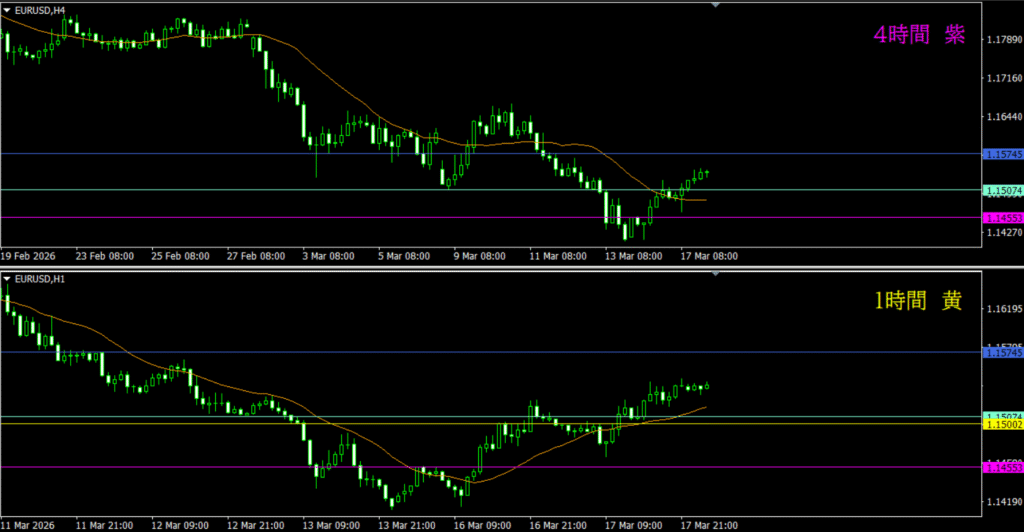Viewport: 1024px width, 532px height.
Task: Click the 1.16195 price on H1 scale
Action: coord(1002,310)
